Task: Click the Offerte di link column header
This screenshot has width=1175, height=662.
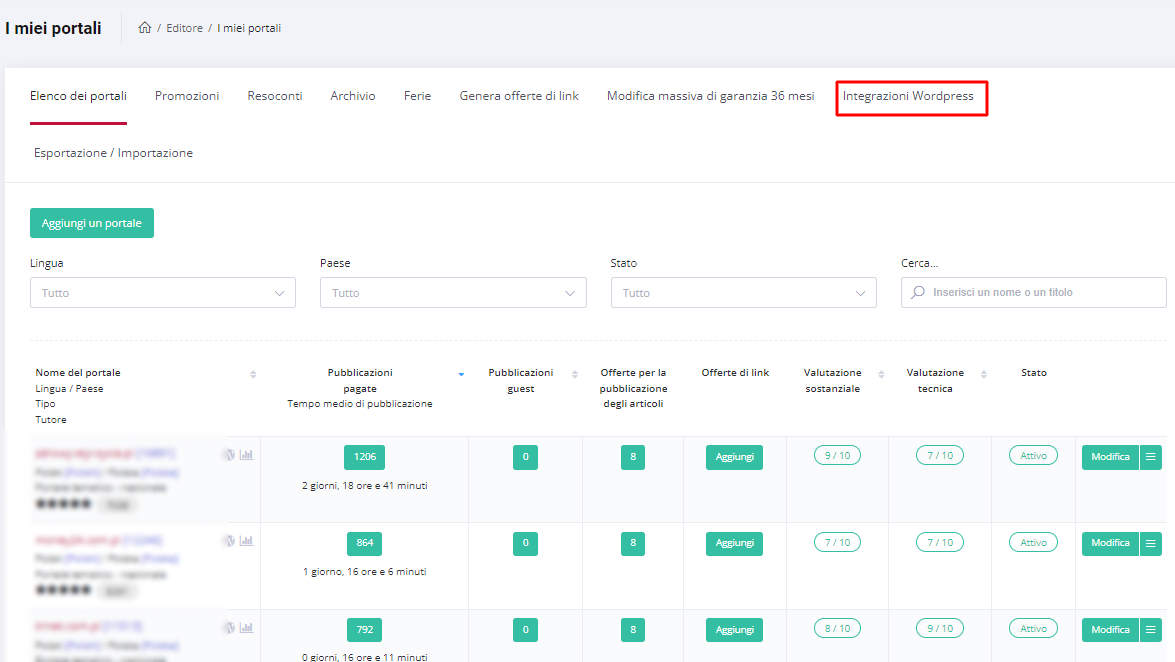Action: pyautogui.click(x=735, y=373)
